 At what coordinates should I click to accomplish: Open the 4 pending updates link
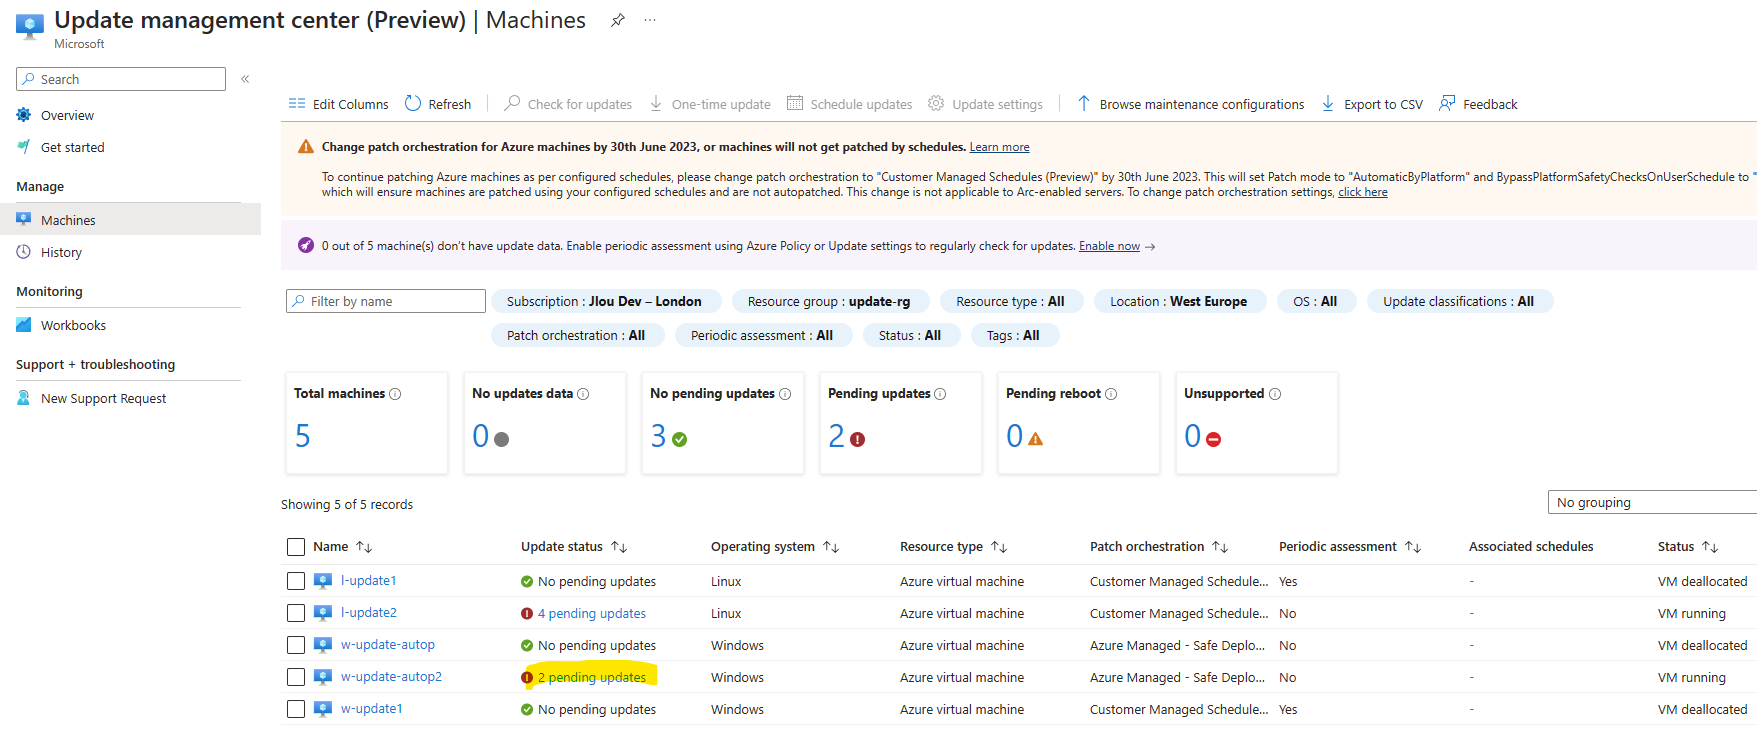tap(592, 613)
